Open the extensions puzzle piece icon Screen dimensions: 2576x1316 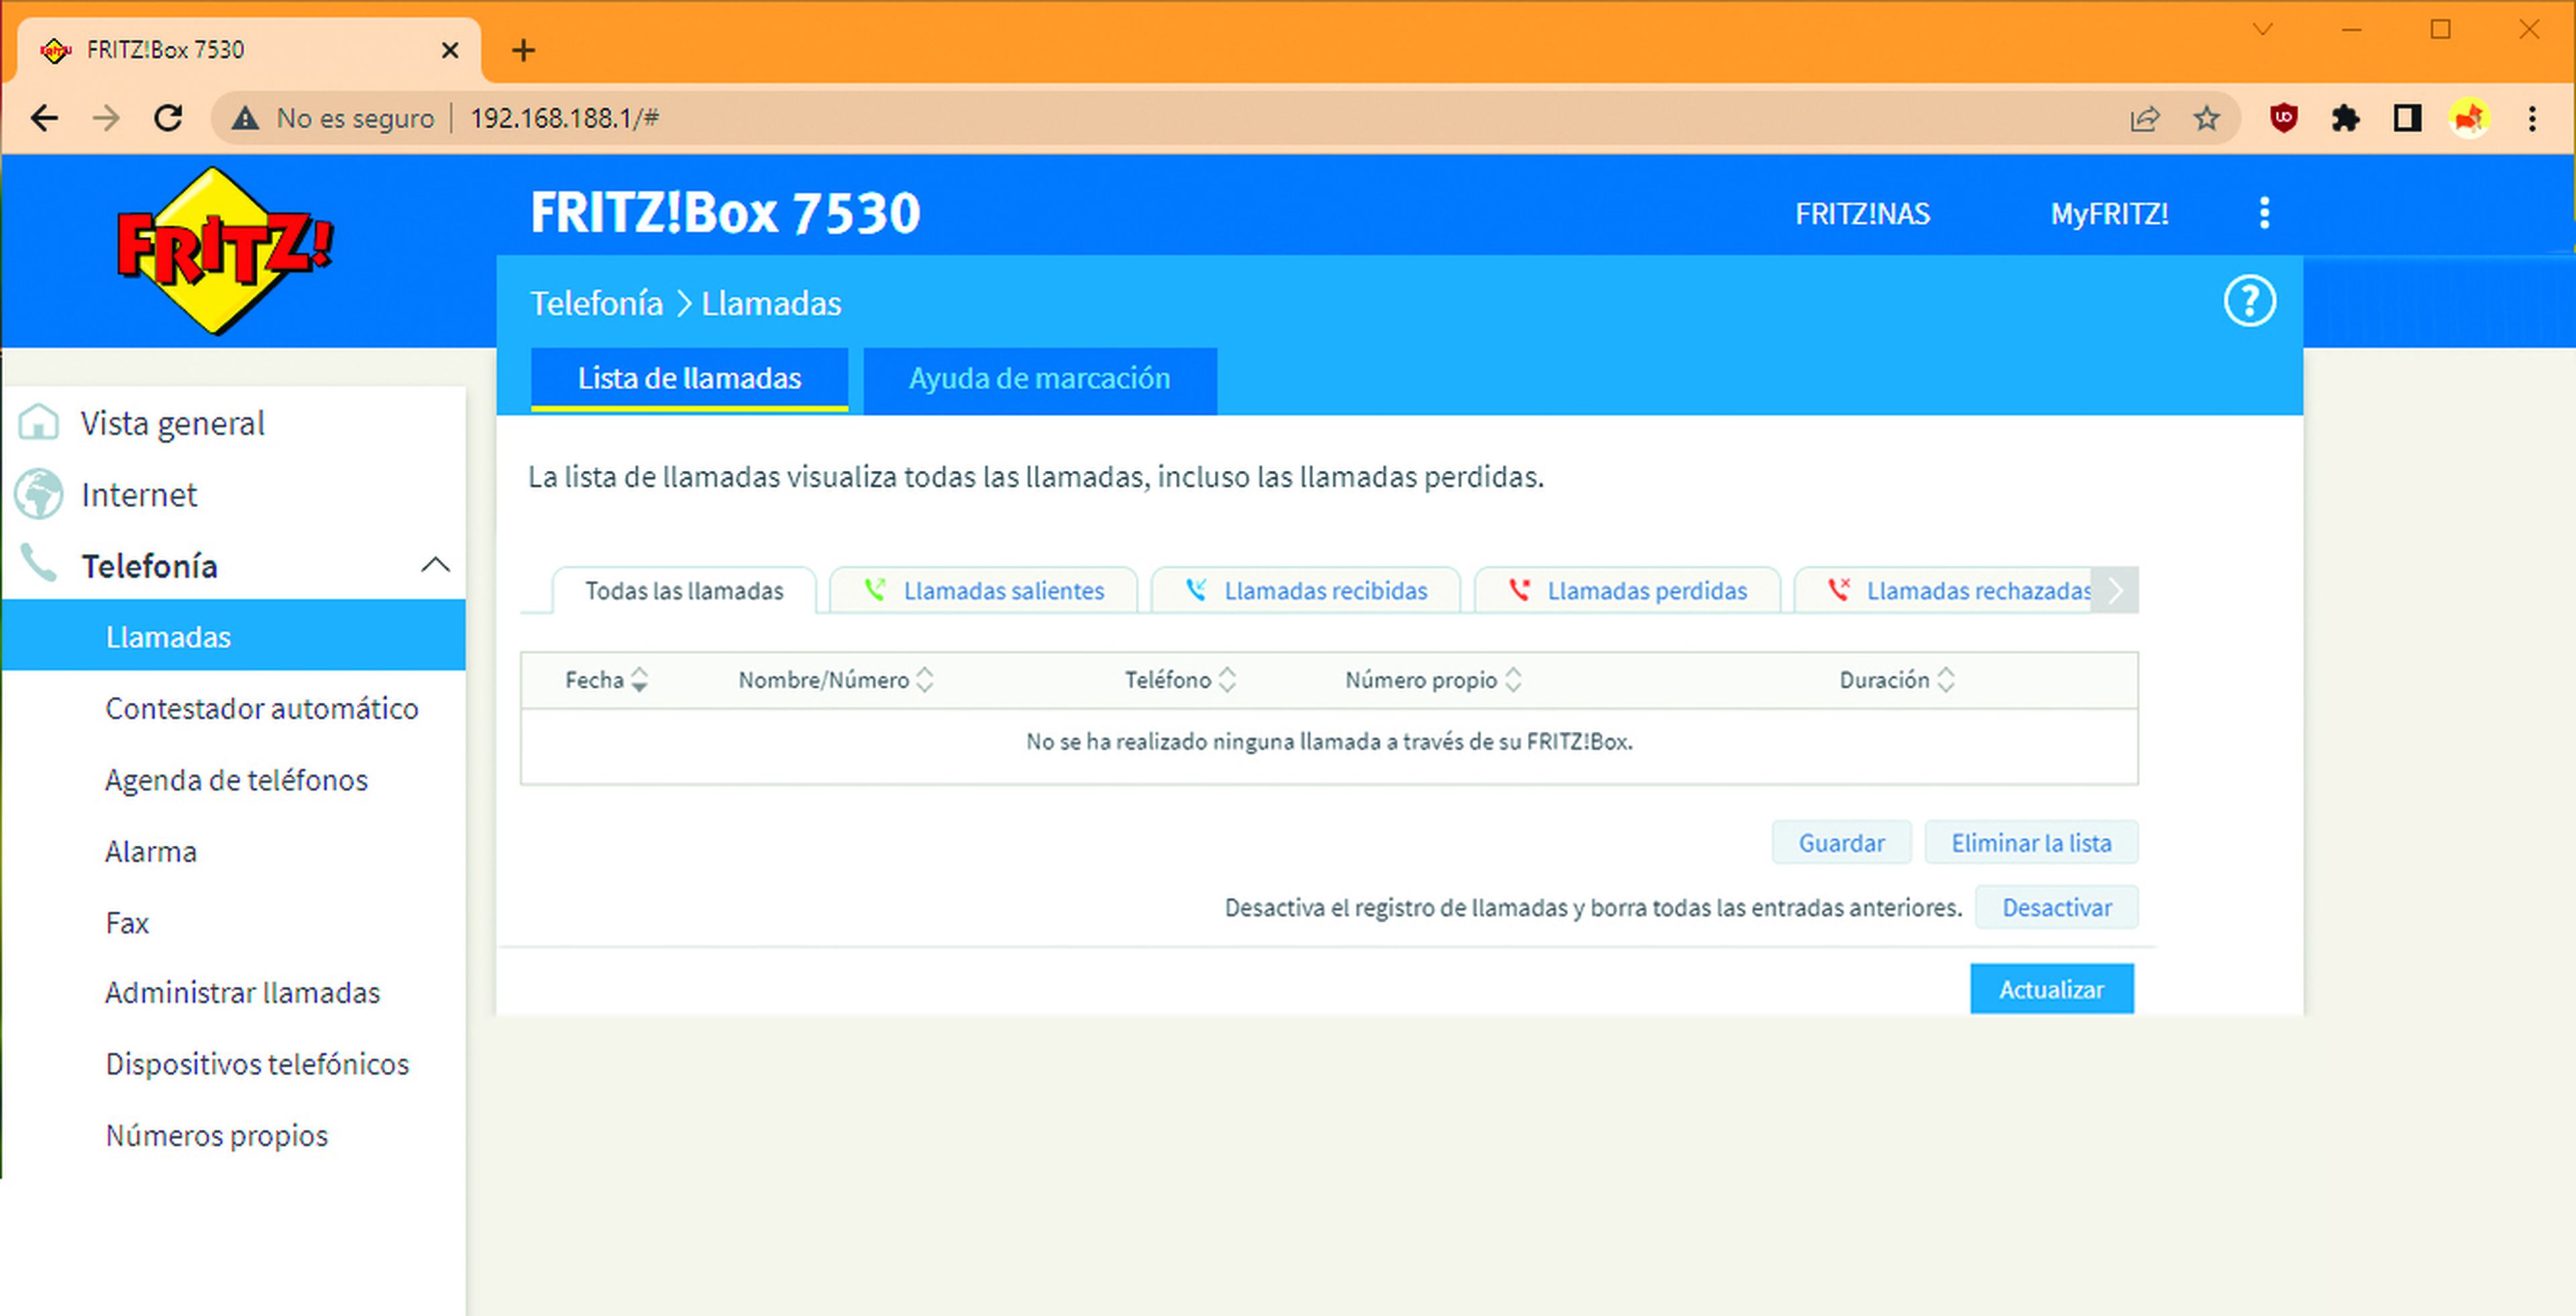[x=2345, y=118]
